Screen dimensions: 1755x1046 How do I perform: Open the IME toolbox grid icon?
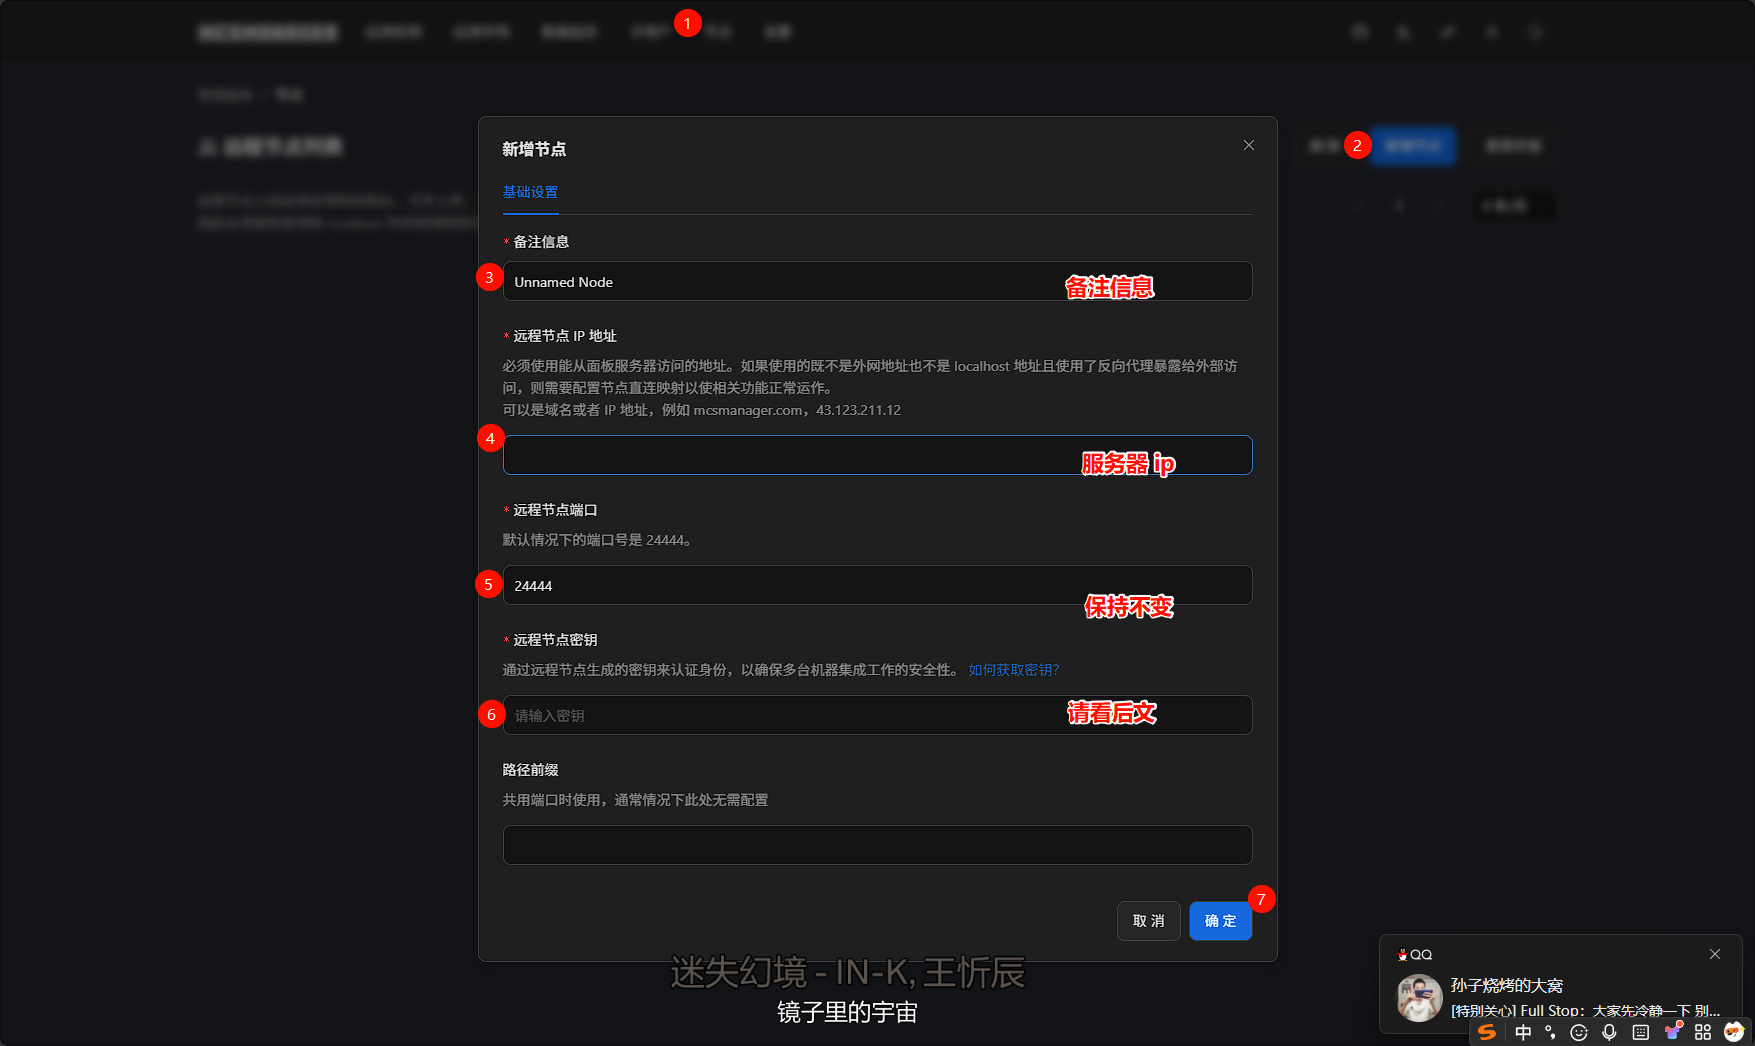coord(1703,1032)
